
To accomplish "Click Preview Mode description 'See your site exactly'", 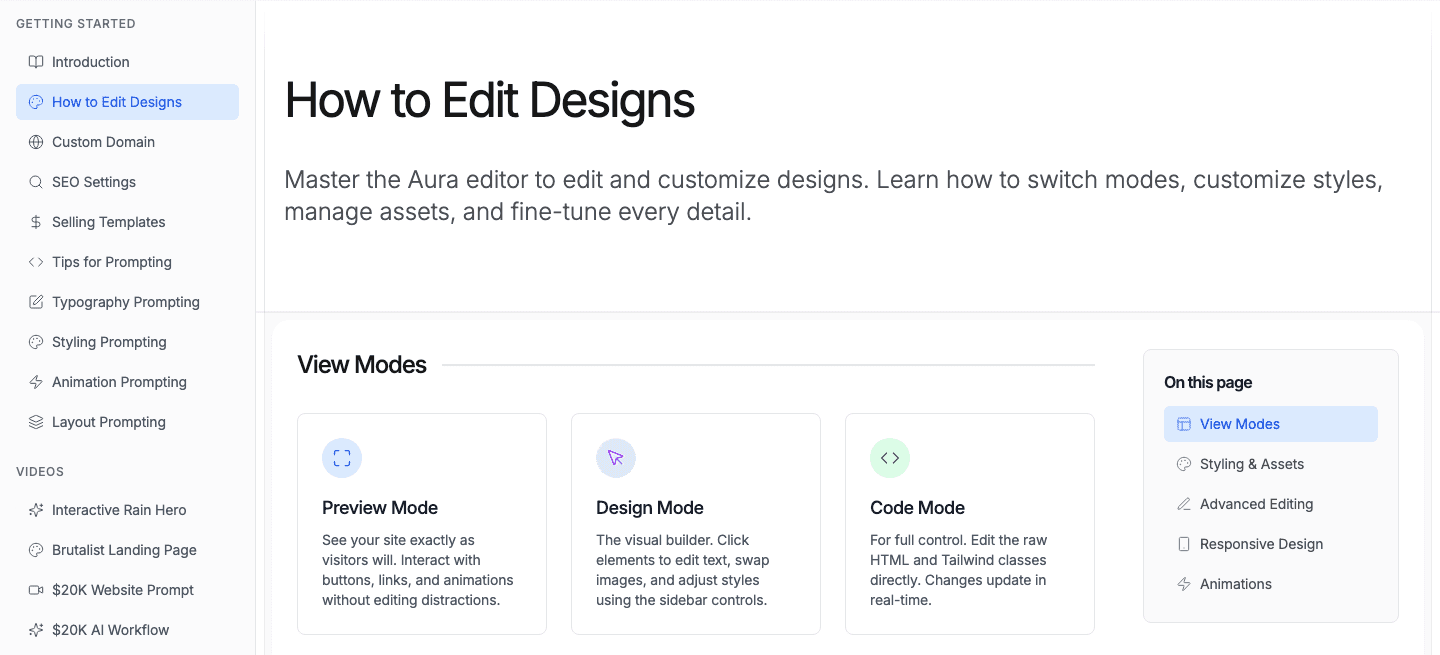I will (418, 570).
